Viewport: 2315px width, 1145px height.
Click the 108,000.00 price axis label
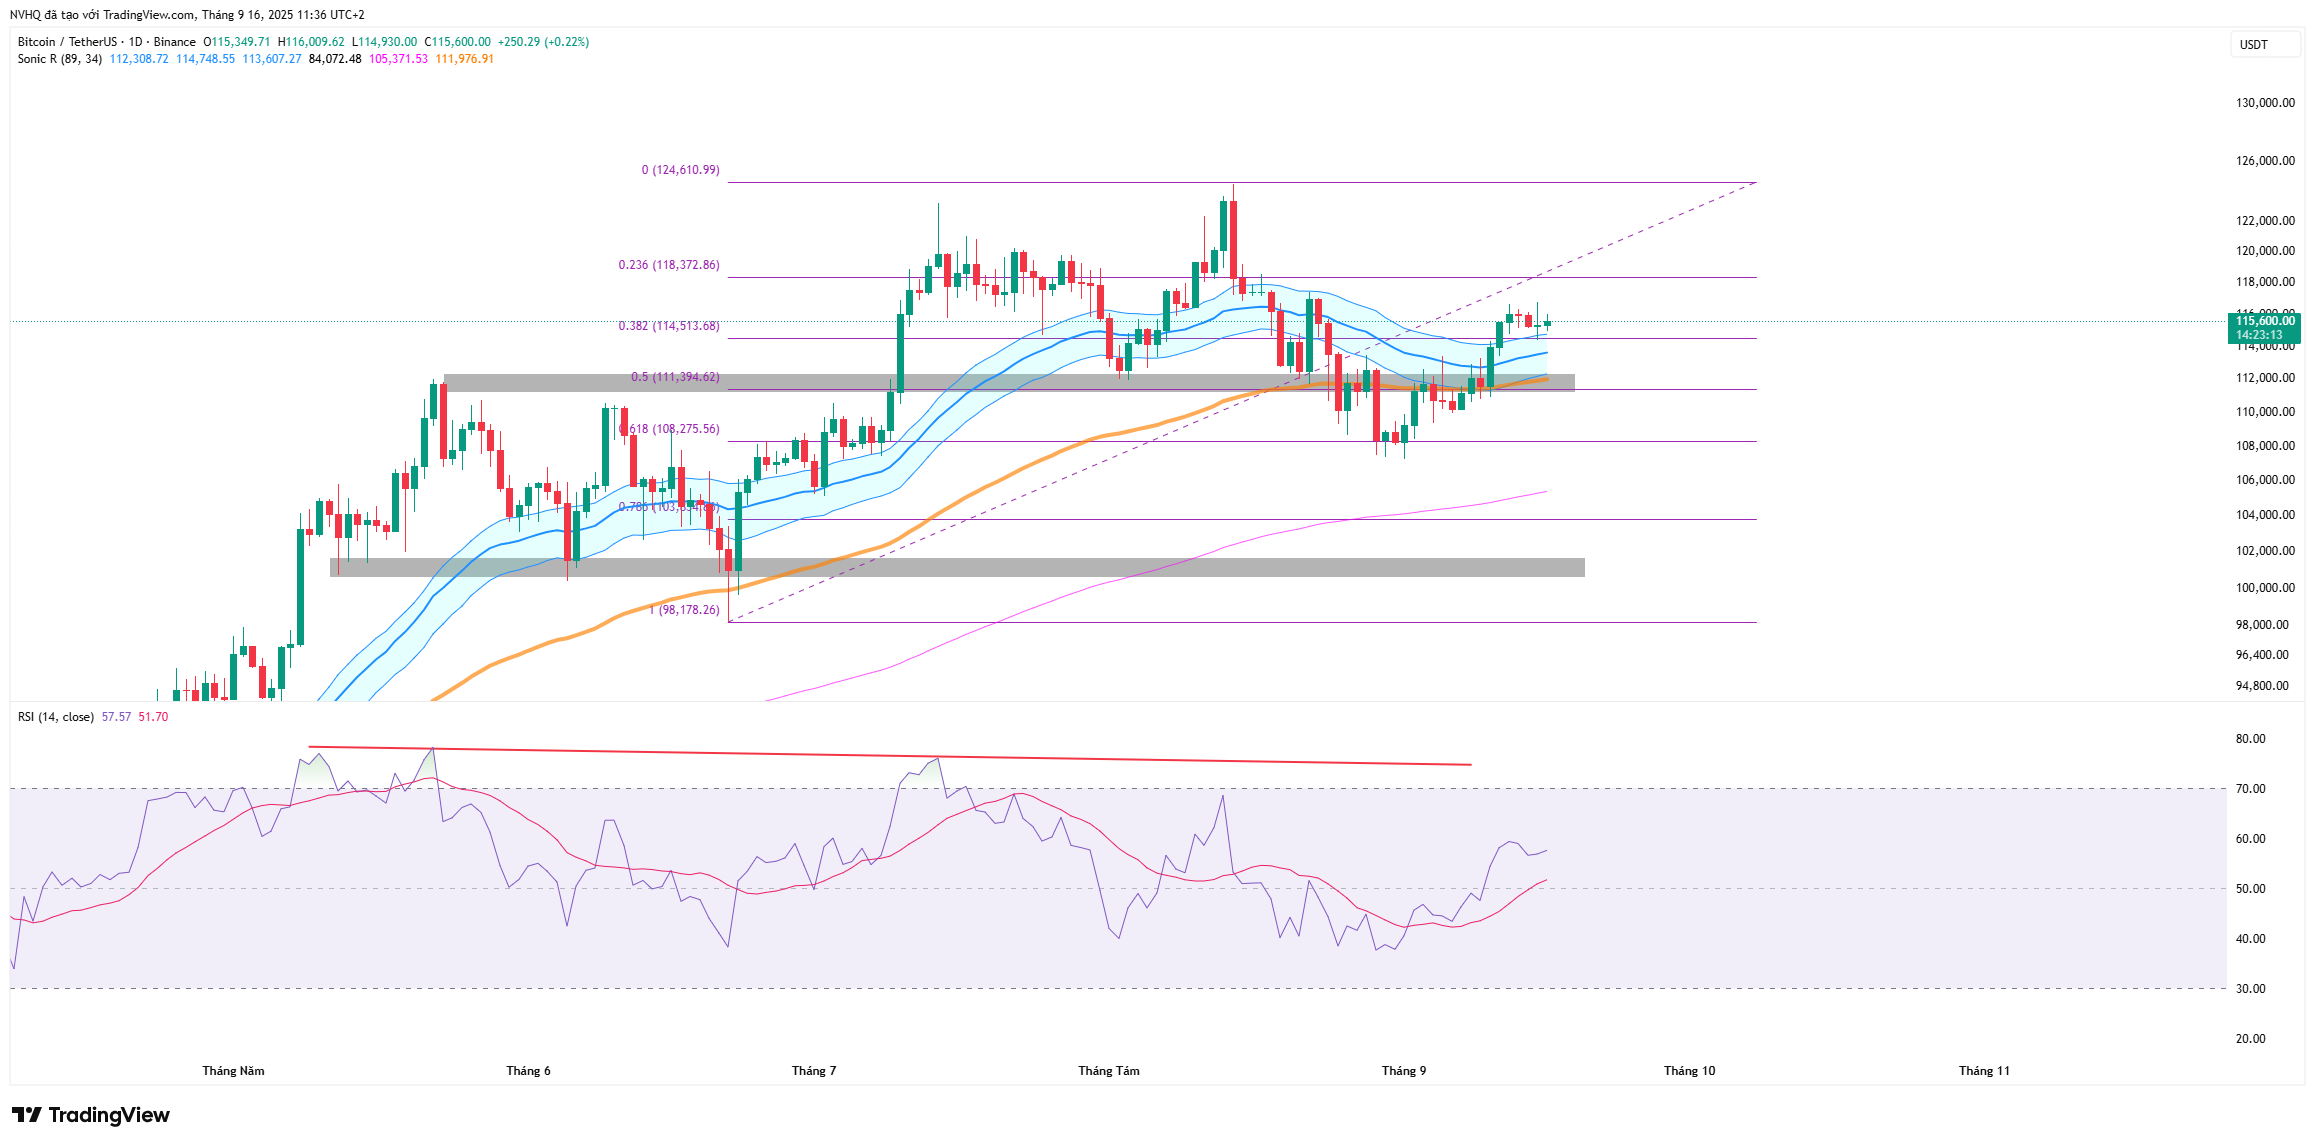[2265, 446]
